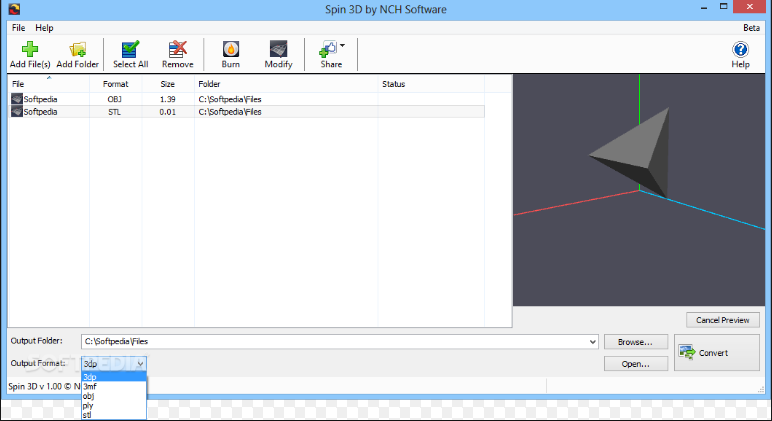Screen dimensions: 772x421
Task: Click the Add File(s) green plus icon
Action: (x=30, y=49)
